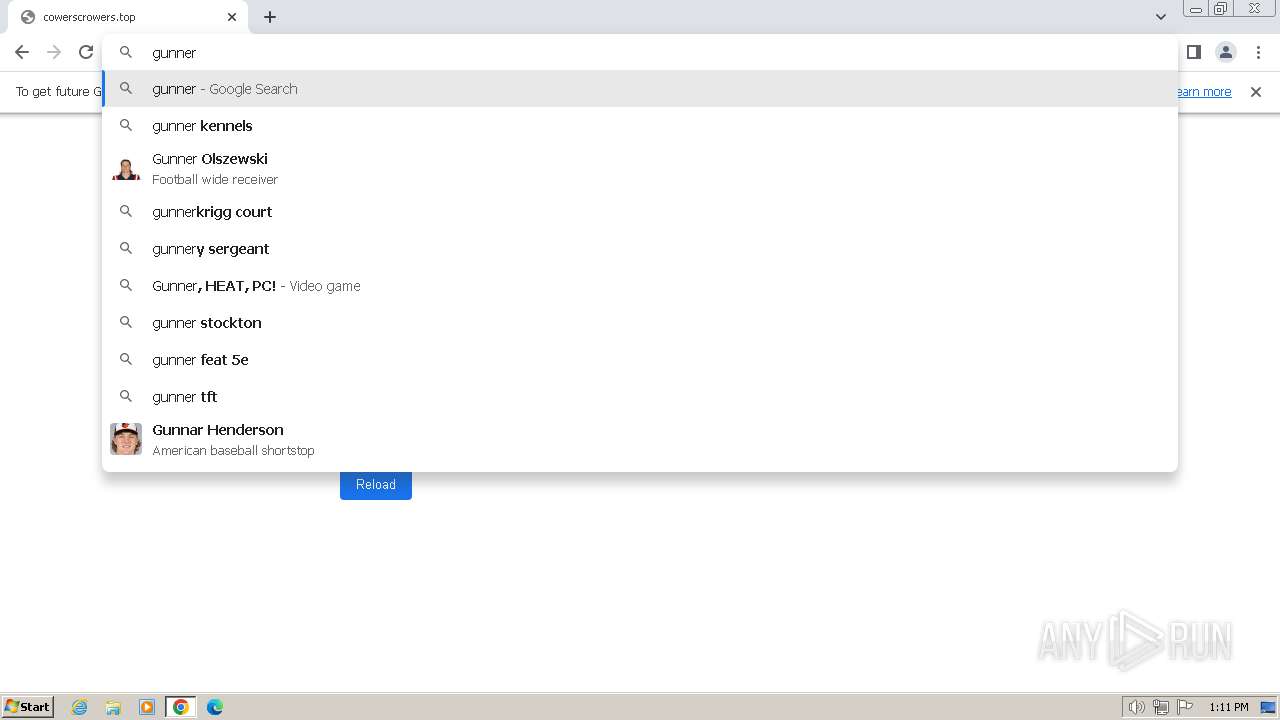Image resolution: width=1280 pixels, height=720 pixels.
Task: Click the browser Forward arrow
Action: [x=54, y=52]
